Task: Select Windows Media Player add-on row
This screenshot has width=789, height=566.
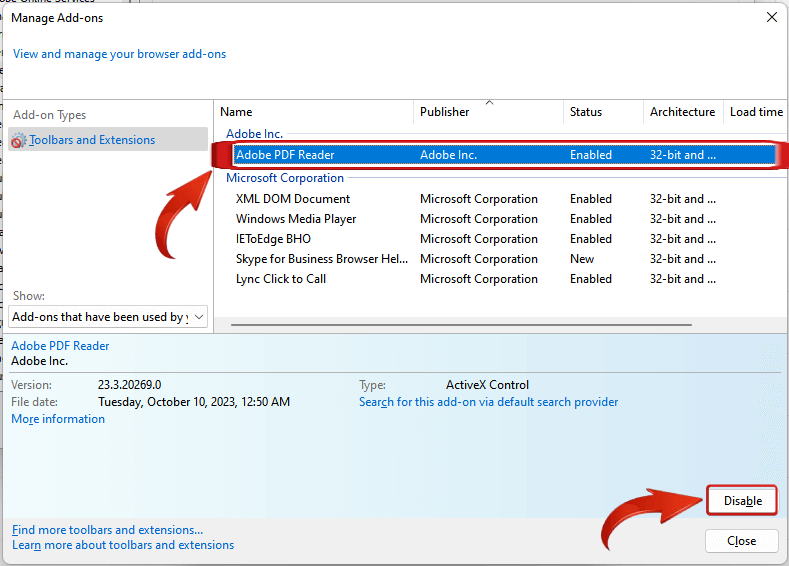Action: point(296,219)
